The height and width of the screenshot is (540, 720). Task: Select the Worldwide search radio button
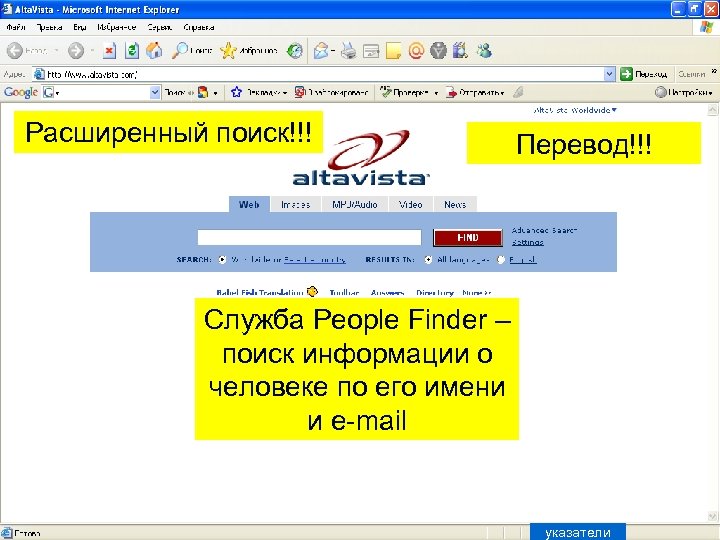222,259
